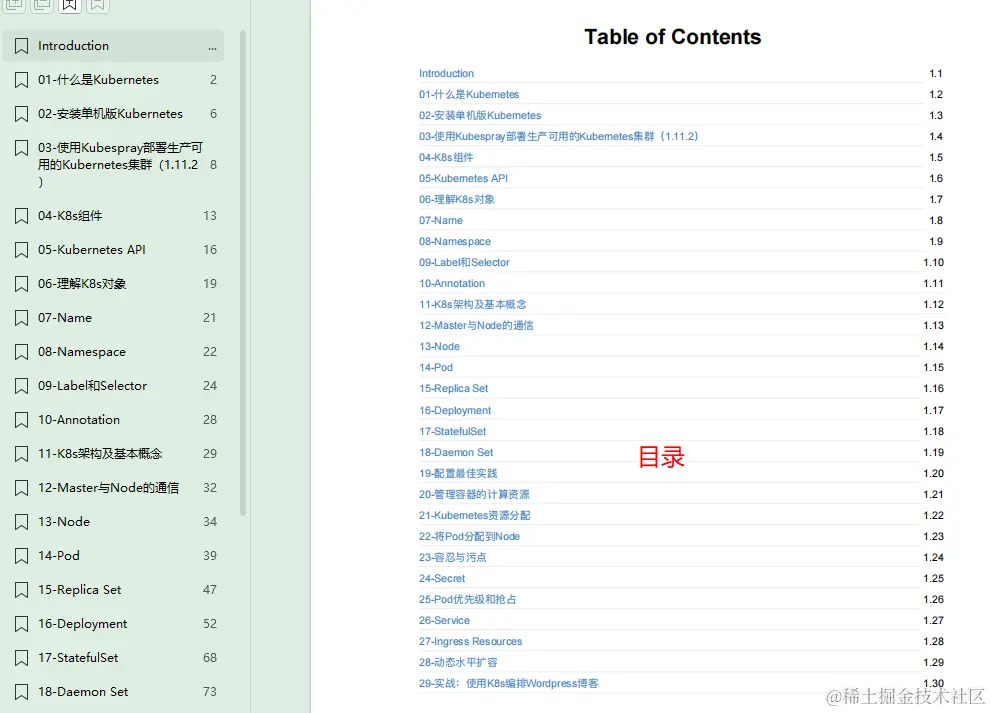Click bookmark icon beside 08-Namespace
Viewport: 992px width, 713px height.
coord(22,352)
